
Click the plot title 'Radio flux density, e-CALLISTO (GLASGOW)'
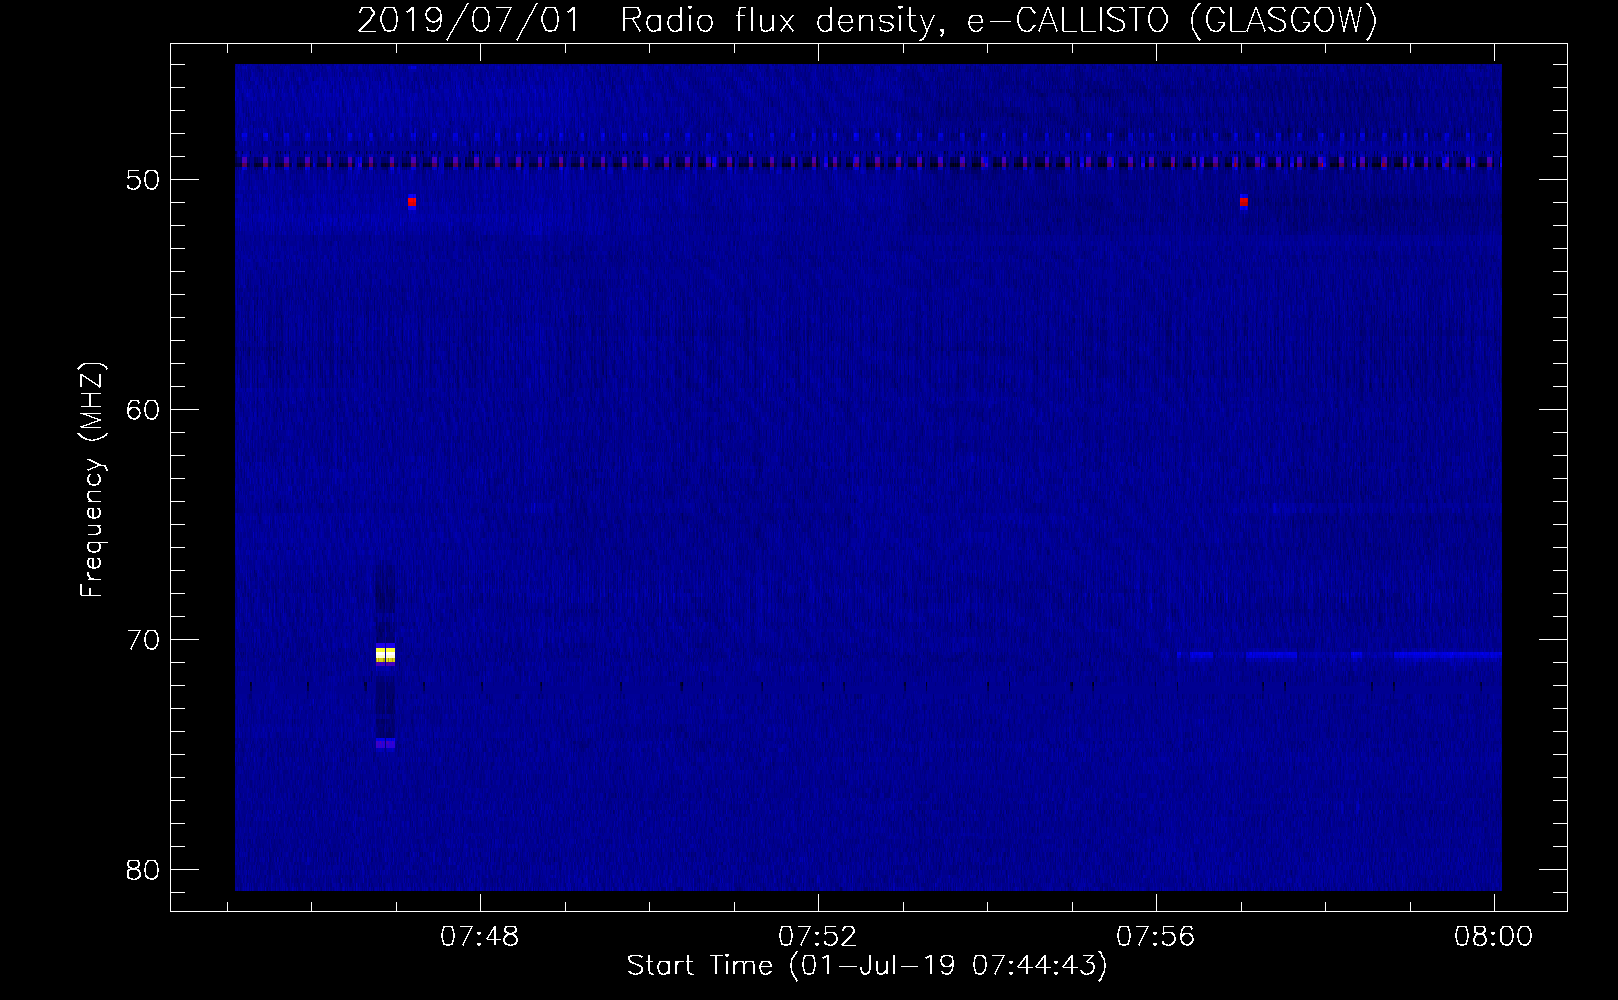point(999,21)
